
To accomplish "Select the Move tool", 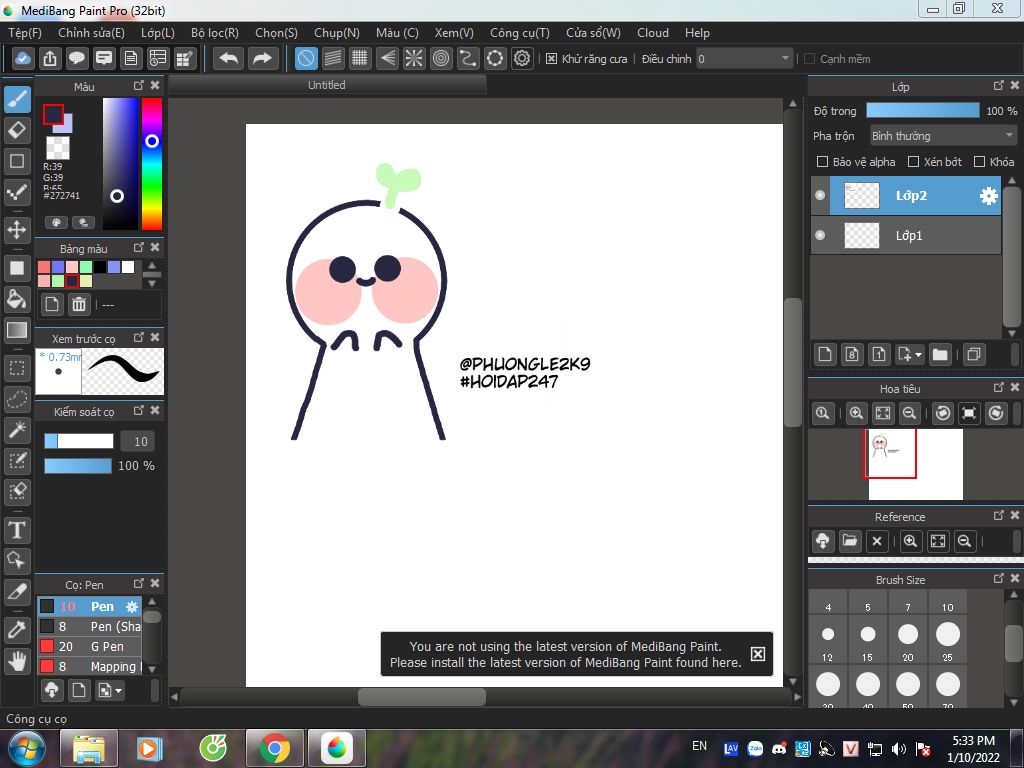I will click(x=18, y=230).
